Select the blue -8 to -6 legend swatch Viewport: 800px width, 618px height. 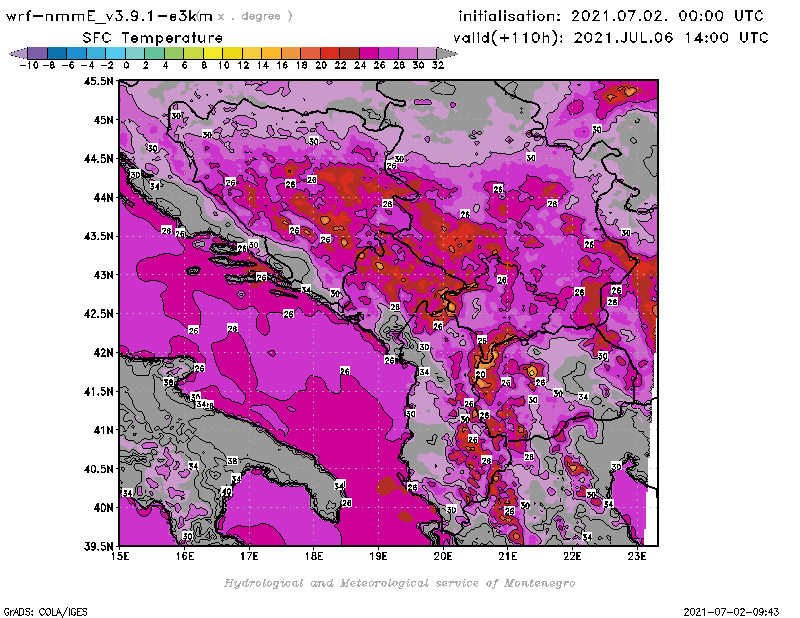point(57,52)
